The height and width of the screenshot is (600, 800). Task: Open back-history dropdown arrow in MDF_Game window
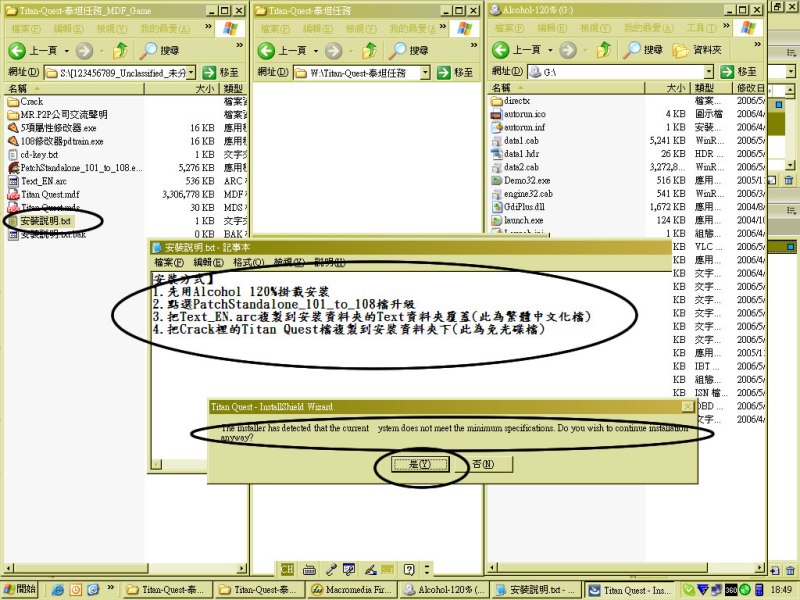click(66, 51)
